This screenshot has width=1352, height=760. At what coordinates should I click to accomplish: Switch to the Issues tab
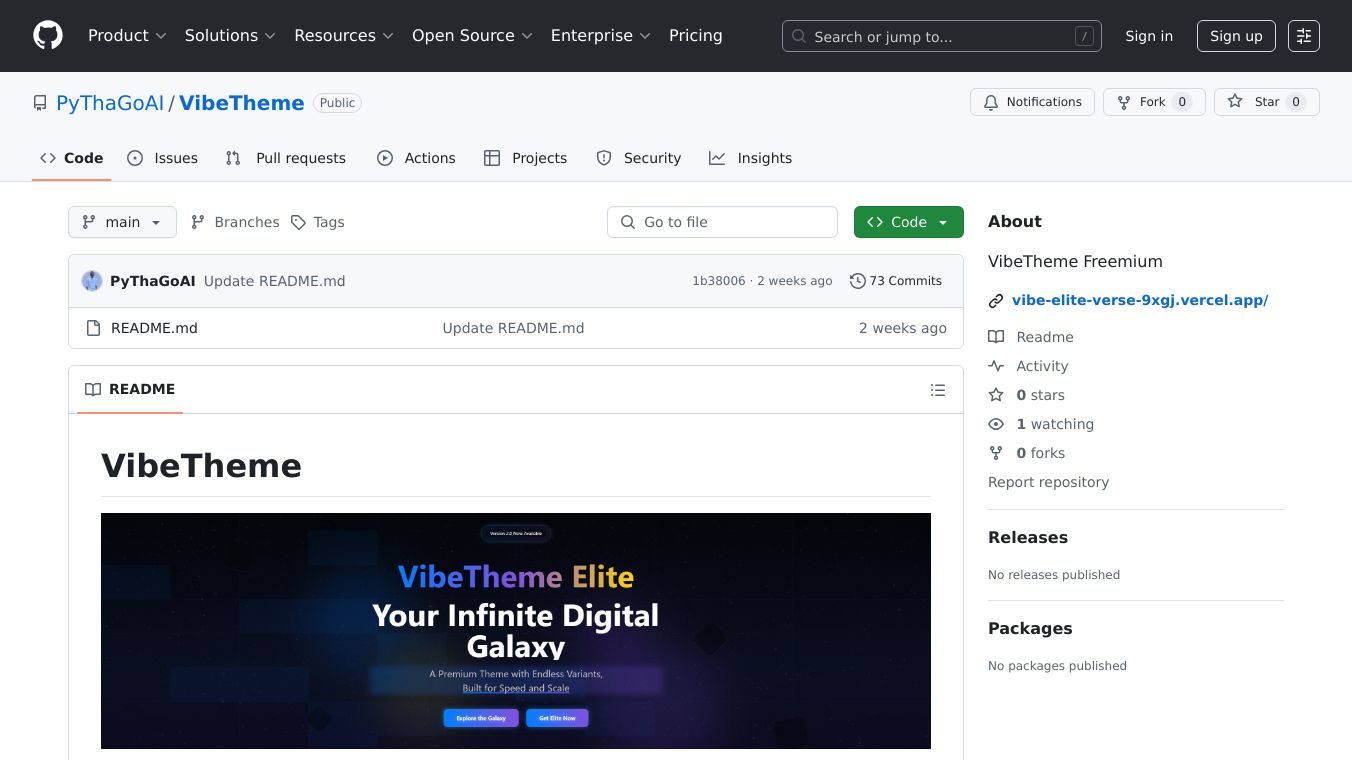163,158
